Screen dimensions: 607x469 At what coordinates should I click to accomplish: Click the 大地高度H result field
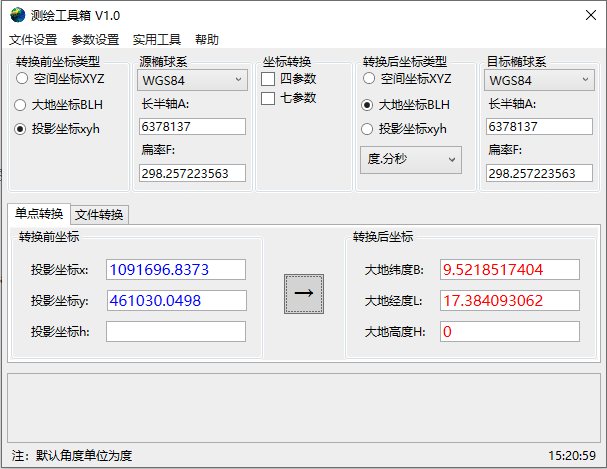pos(510,331)
